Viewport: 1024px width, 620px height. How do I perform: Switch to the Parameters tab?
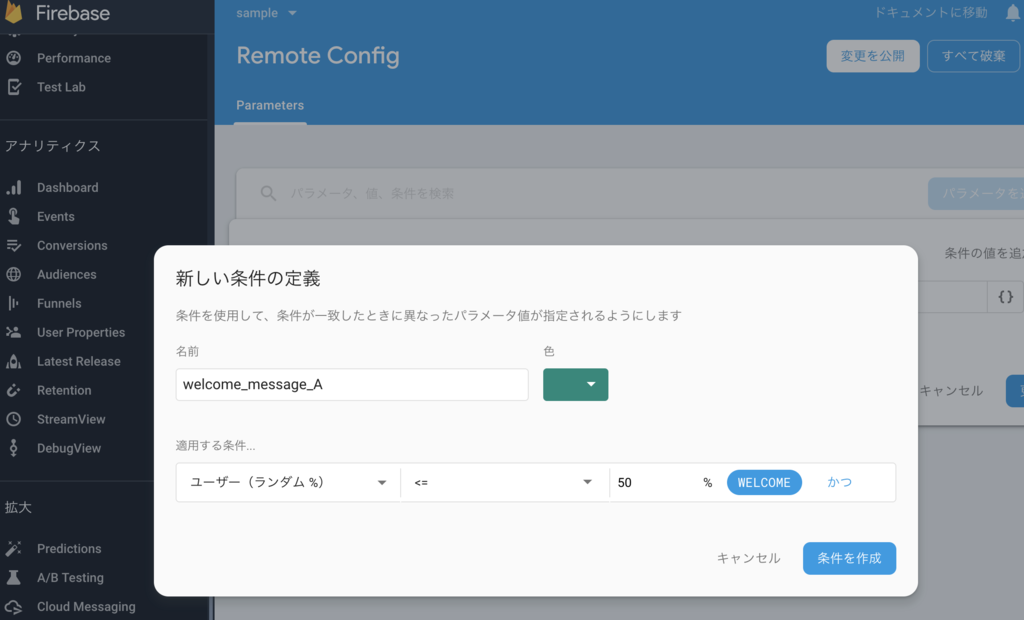[270, 105]
